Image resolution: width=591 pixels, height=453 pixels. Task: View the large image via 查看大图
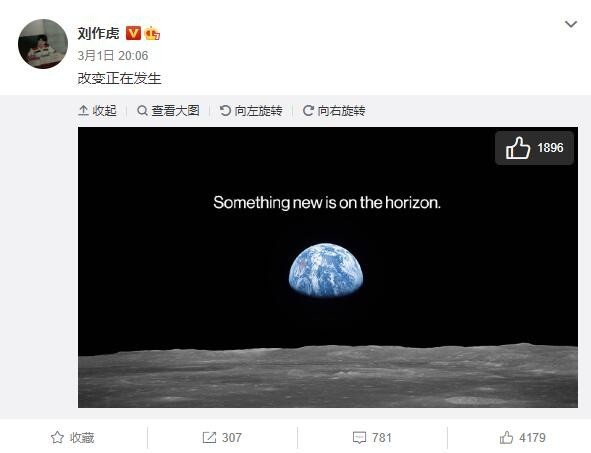click(x=168, y=110)
